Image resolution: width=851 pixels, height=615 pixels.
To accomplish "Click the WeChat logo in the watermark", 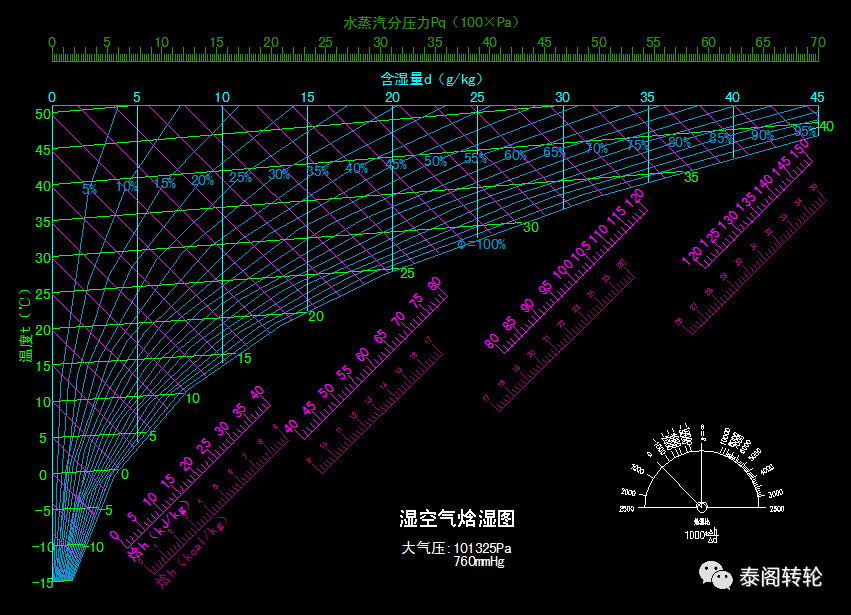I will pyautogui.click(x=715, y=575).
